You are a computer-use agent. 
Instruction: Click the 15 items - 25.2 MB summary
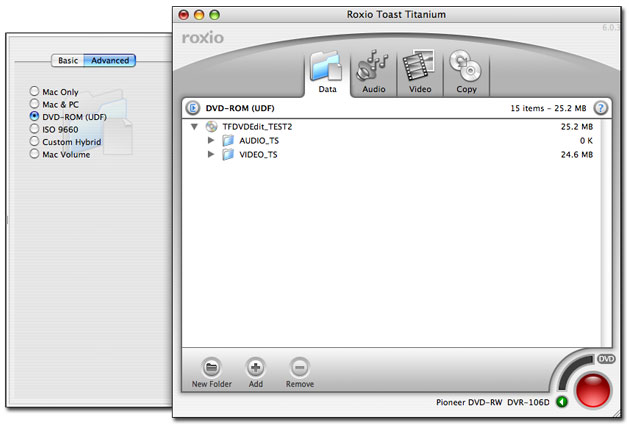[x=548, y=108]
